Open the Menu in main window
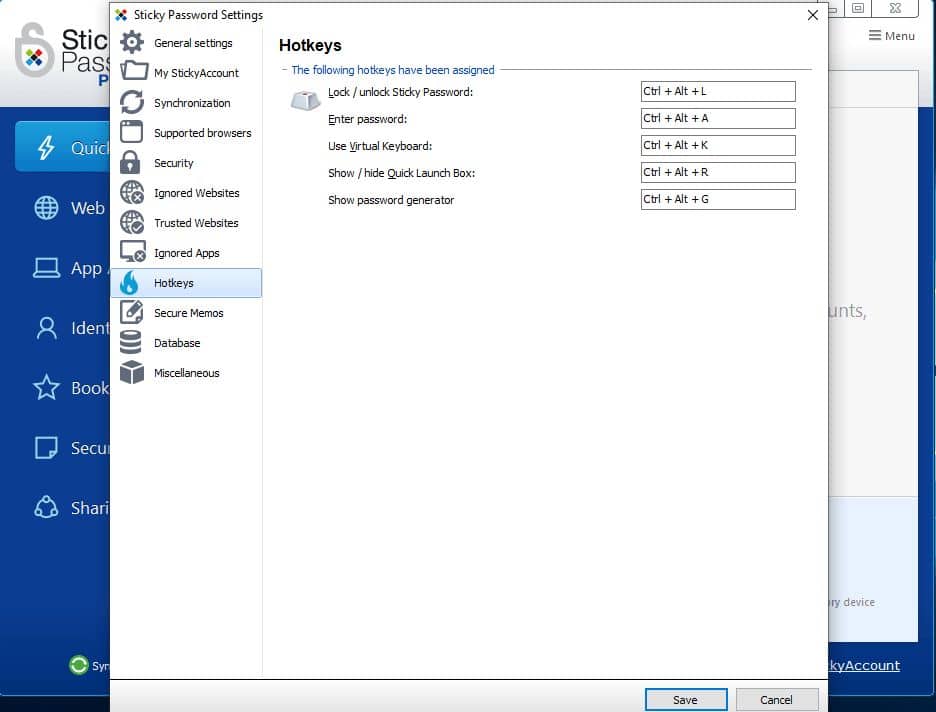The width and height of the screenshot is (936, 712). coord(892,36)
